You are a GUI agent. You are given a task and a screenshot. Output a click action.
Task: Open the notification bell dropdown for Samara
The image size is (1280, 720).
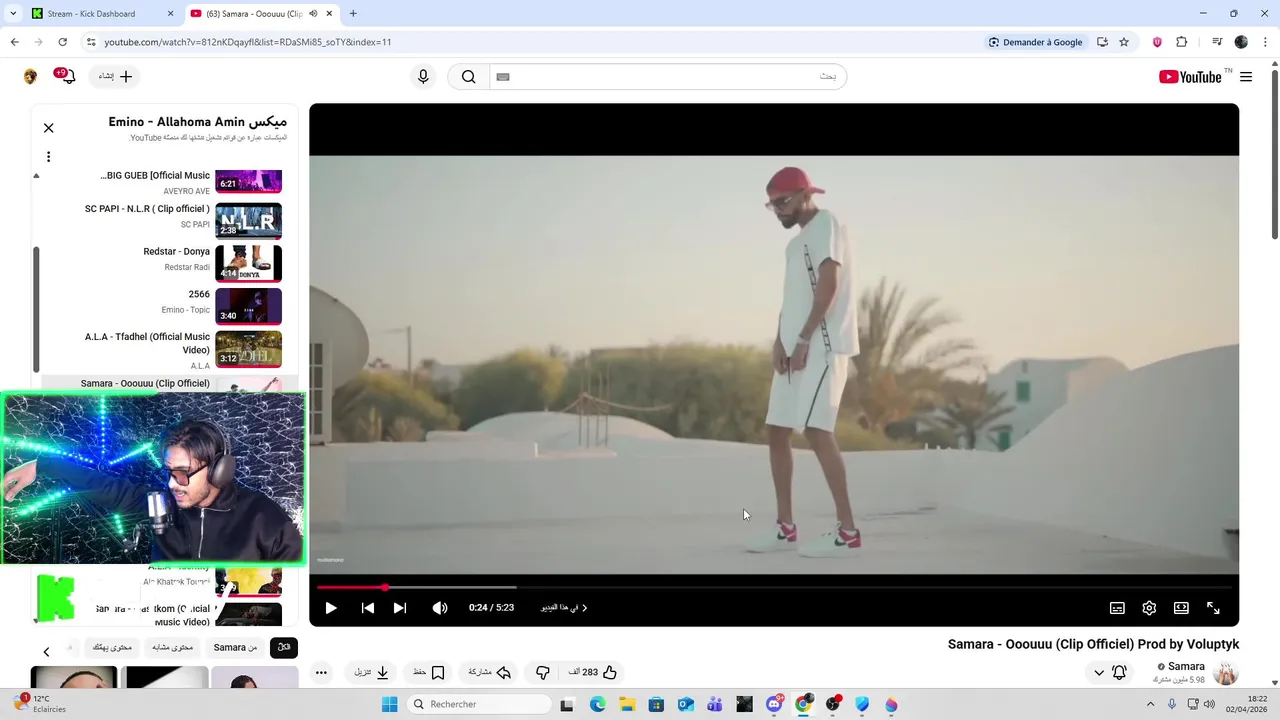(1109, 672)
